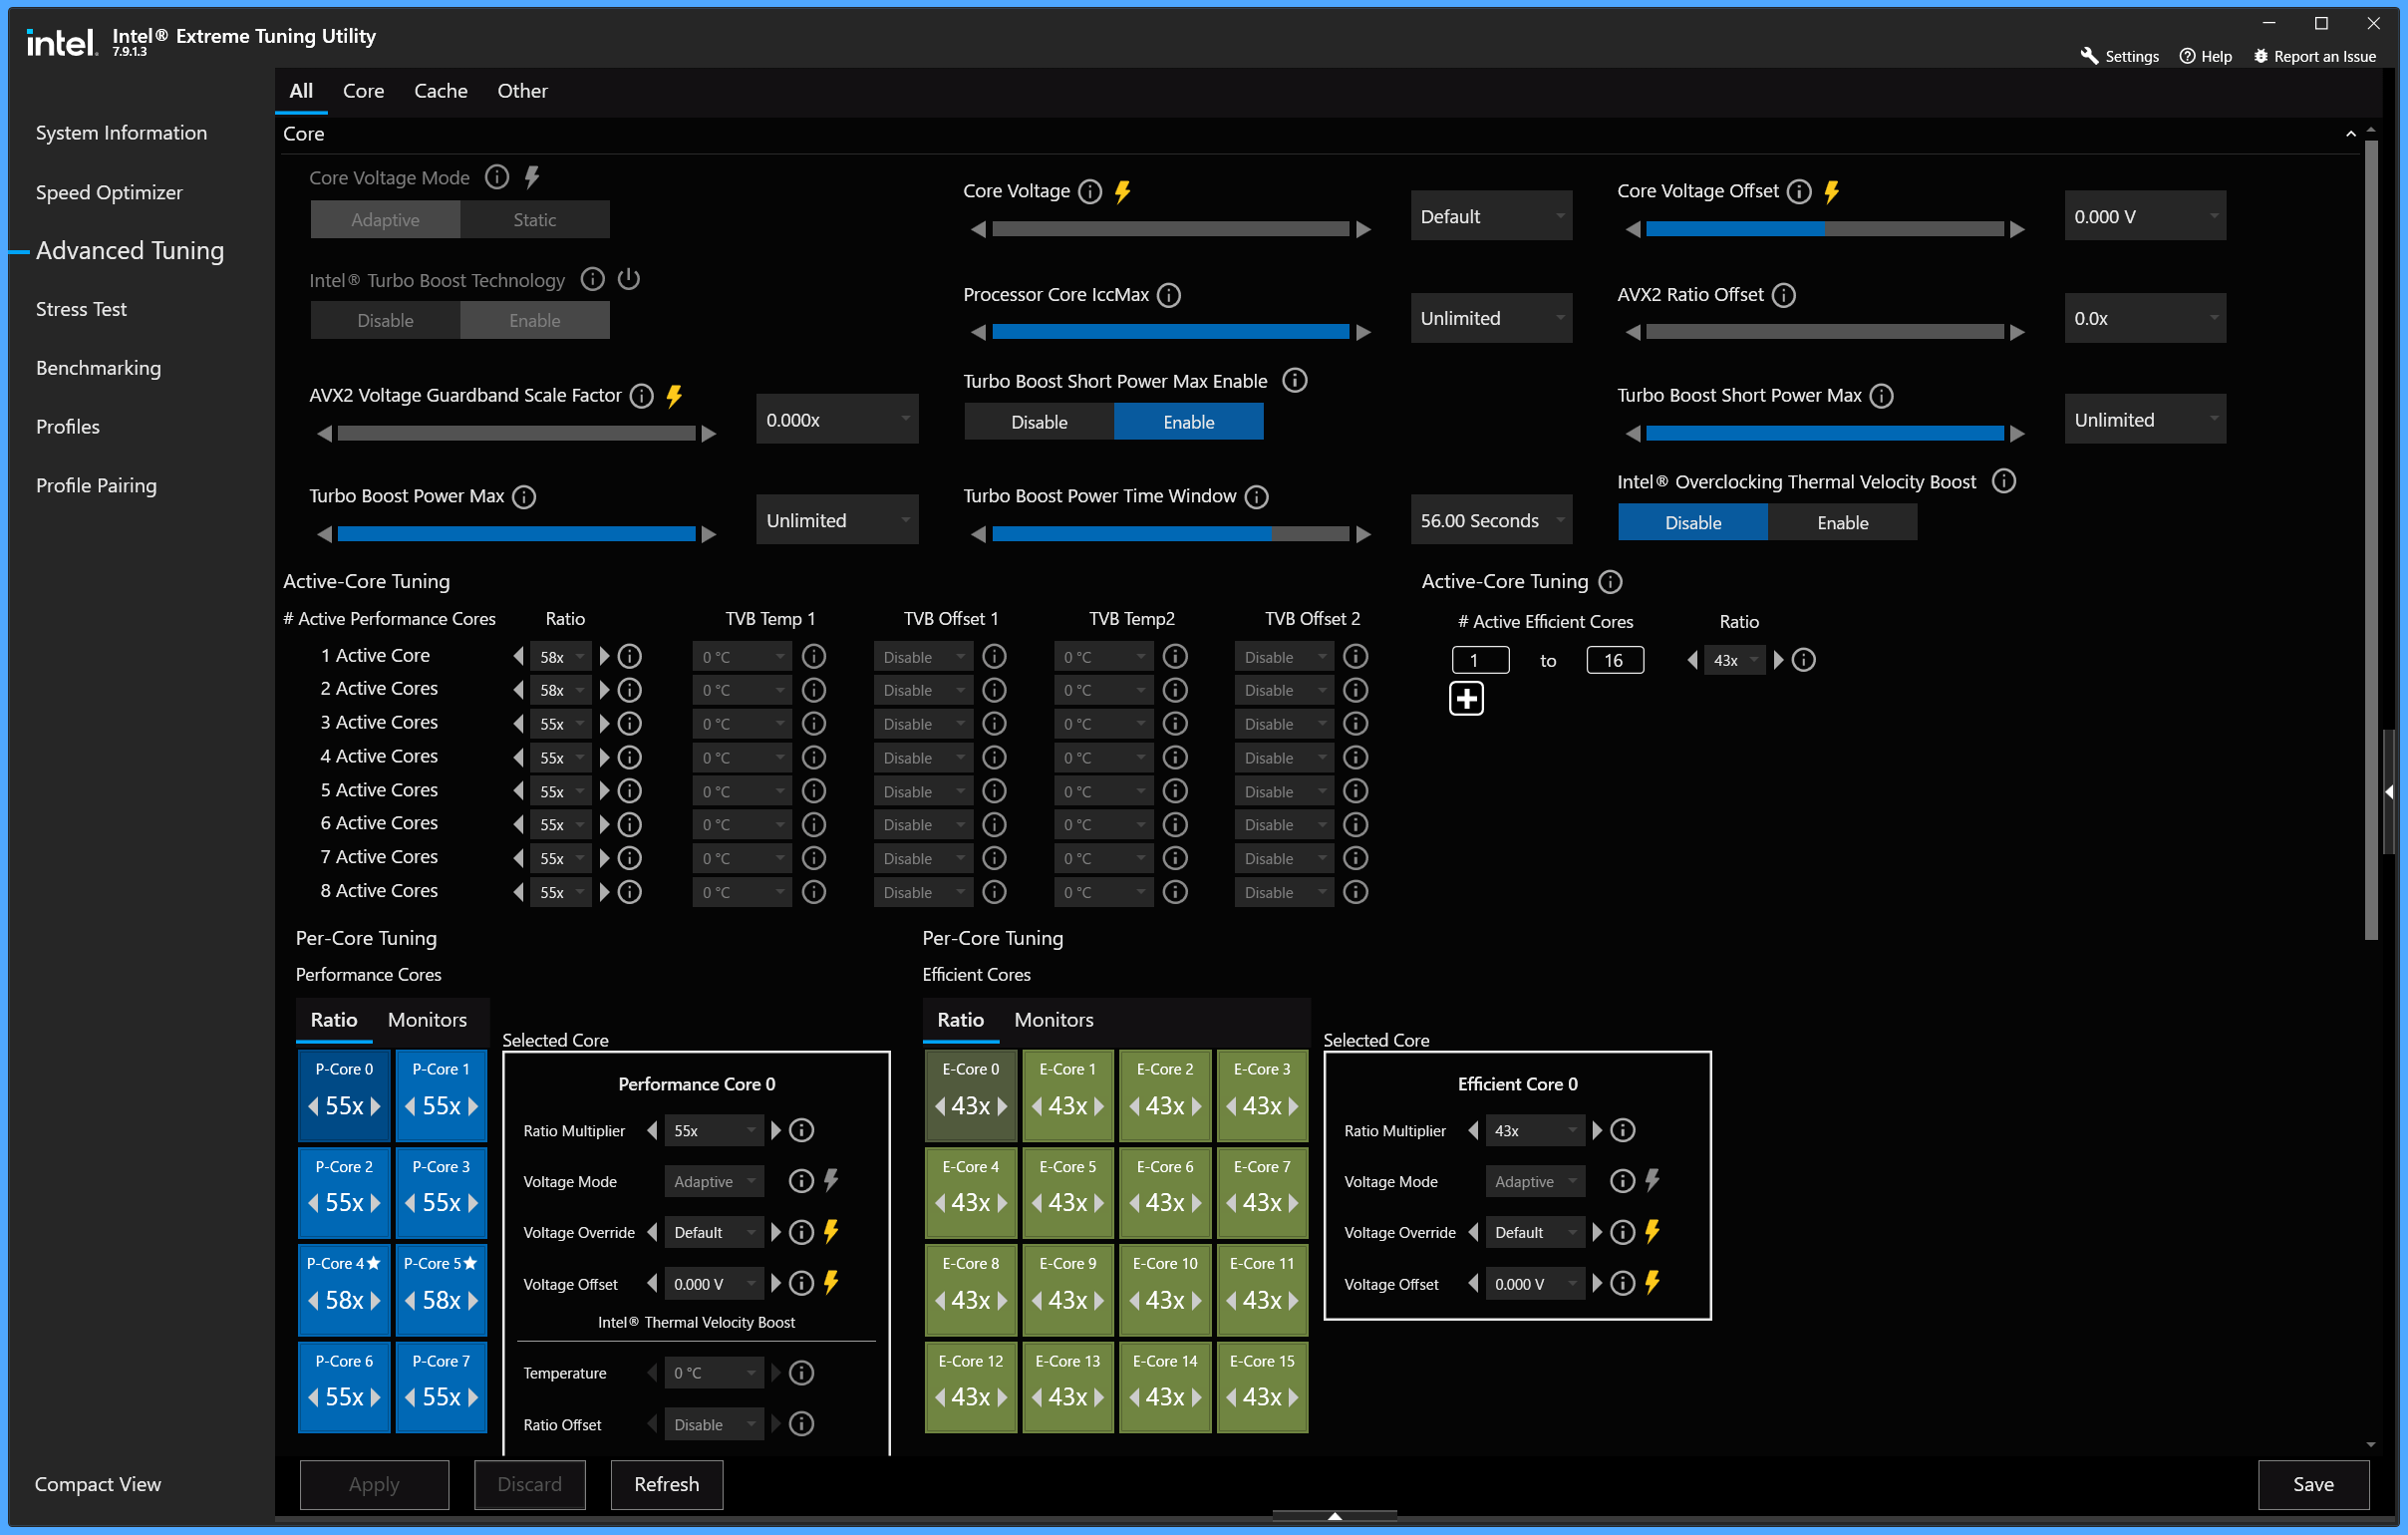Open the 56.00 Seconds time window dropdown

pos(1491,520)
